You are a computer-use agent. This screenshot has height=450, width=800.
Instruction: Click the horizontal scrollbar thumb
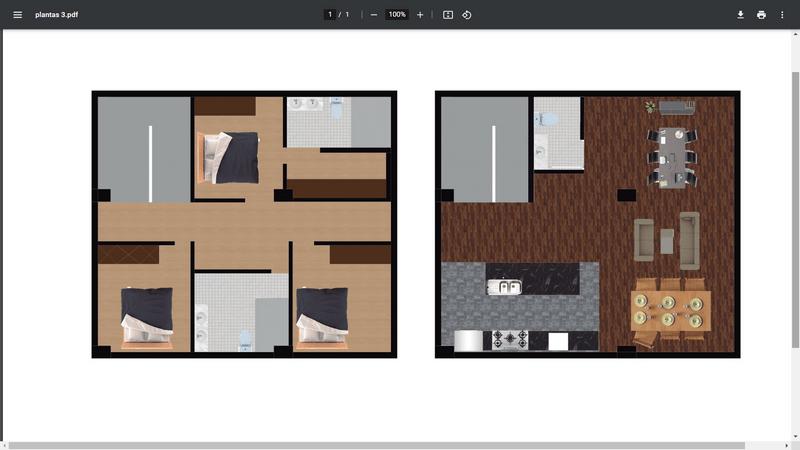coord(377,446)
